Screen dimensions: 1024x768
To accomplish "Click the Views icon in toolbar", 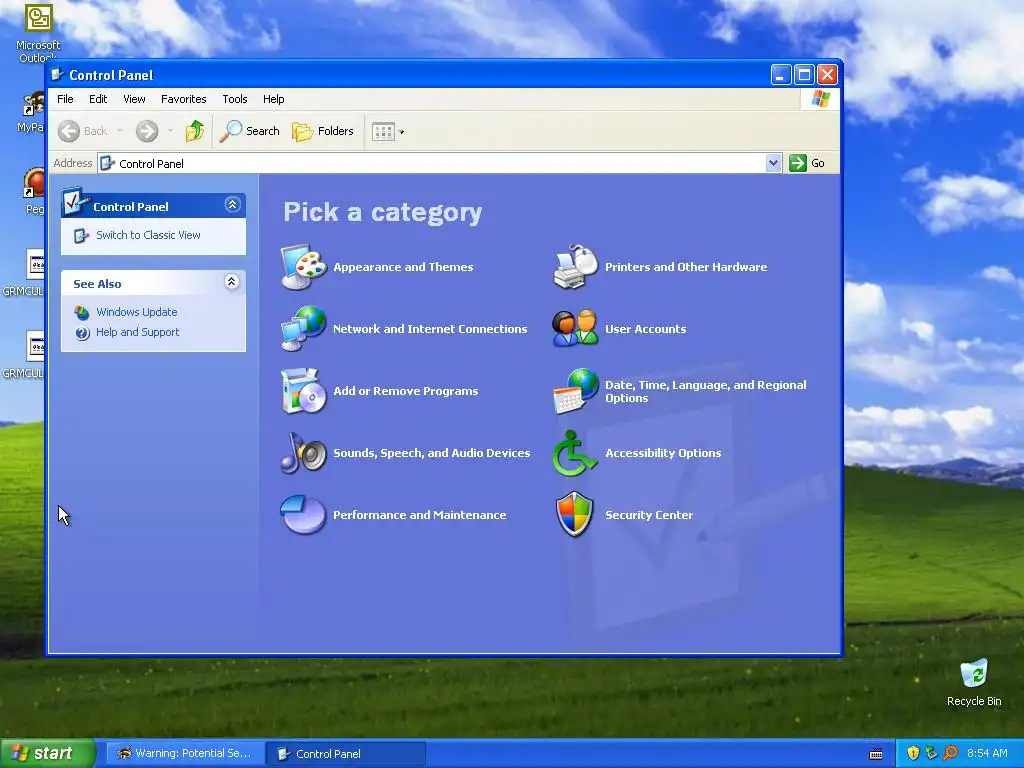I will (x=383, y=132).
